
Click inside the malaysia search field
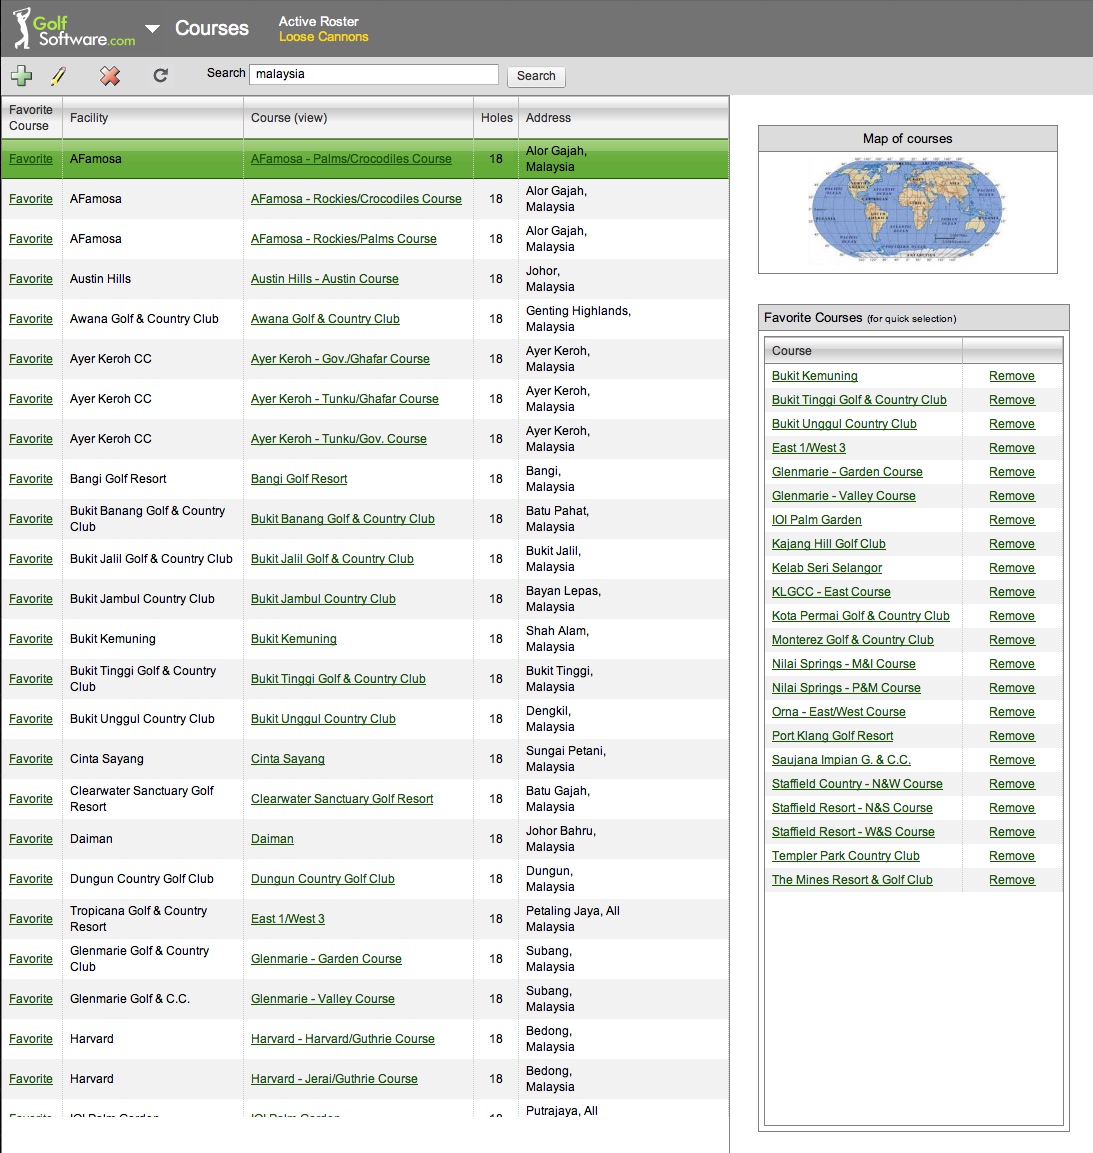coord(374,74)
